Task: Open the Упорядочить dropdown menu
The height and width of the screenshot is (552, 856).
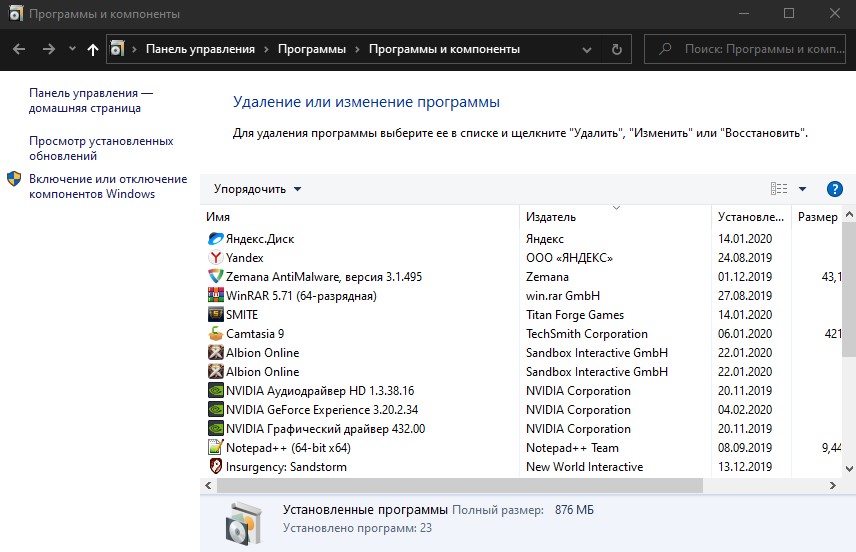Action: [257, 189]
